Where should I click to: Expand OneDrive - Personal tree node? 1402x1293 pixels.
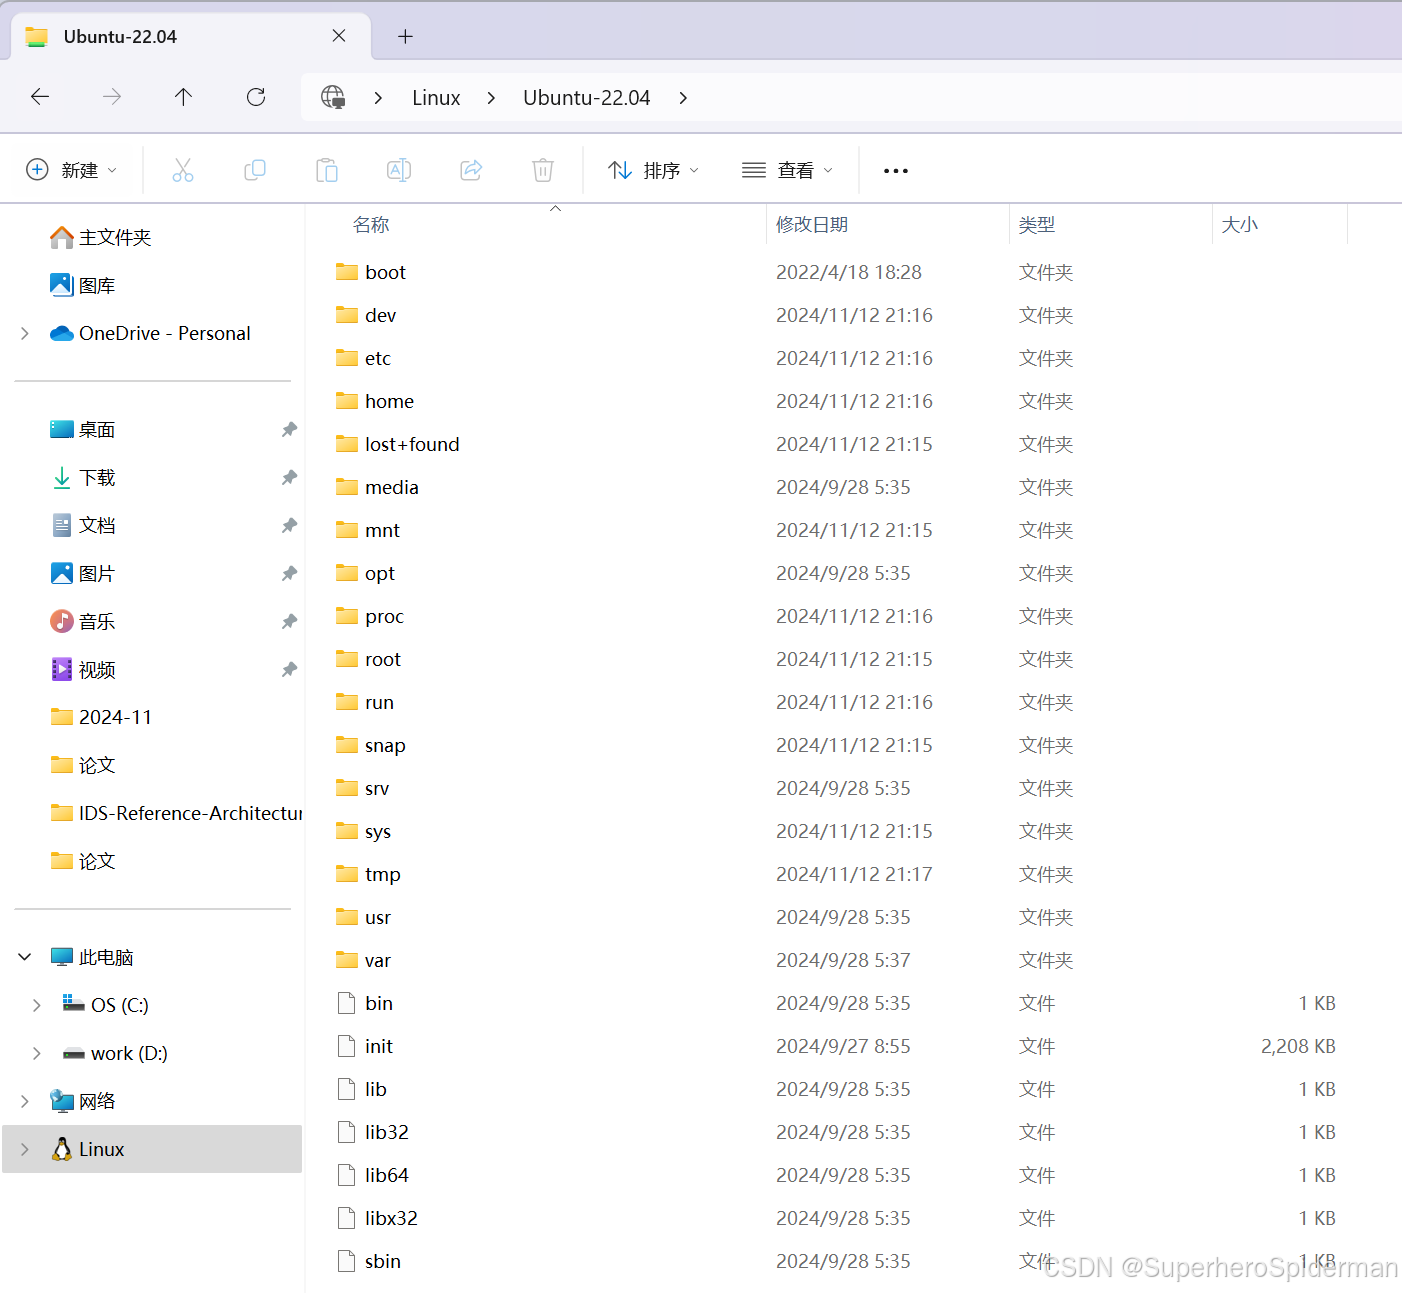pos(25,333)
